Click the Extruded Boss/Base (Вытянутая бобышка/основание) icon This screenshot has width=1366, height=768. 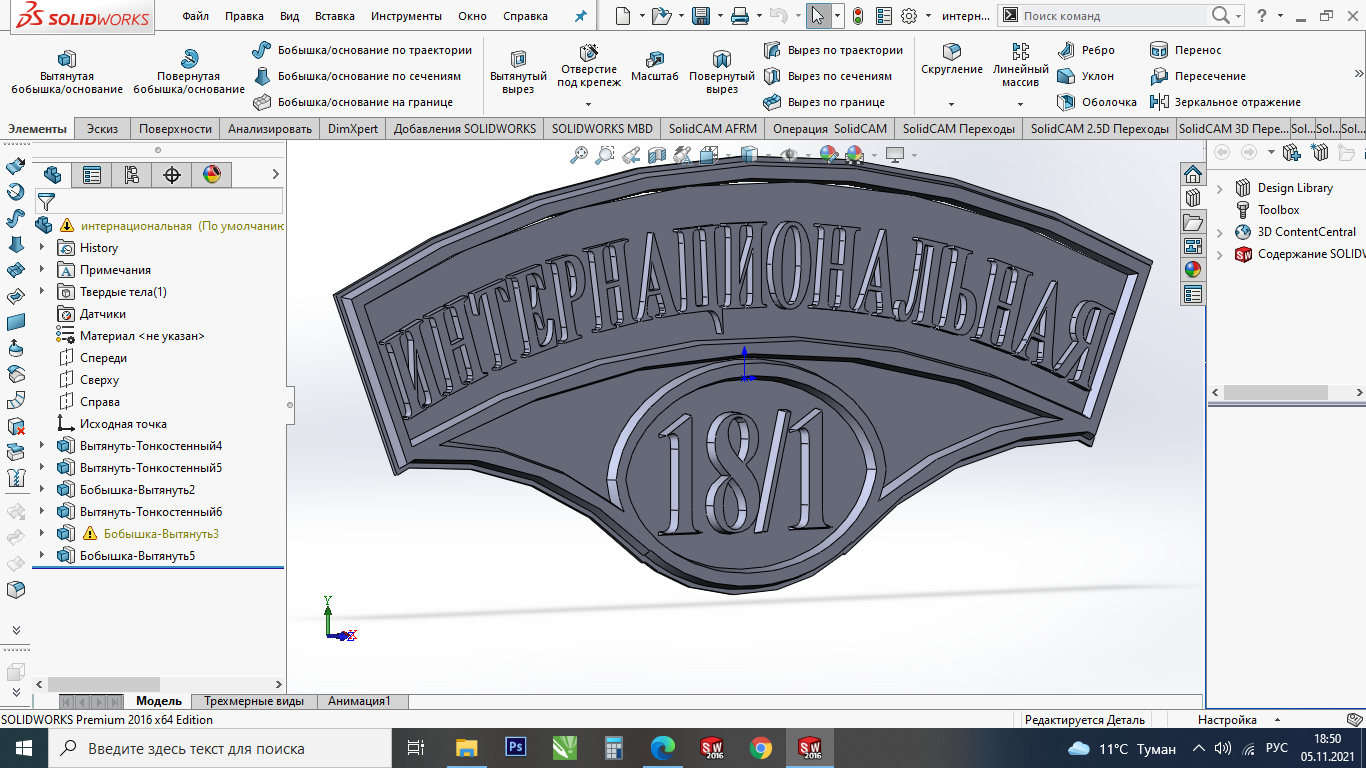click(67, 59)
